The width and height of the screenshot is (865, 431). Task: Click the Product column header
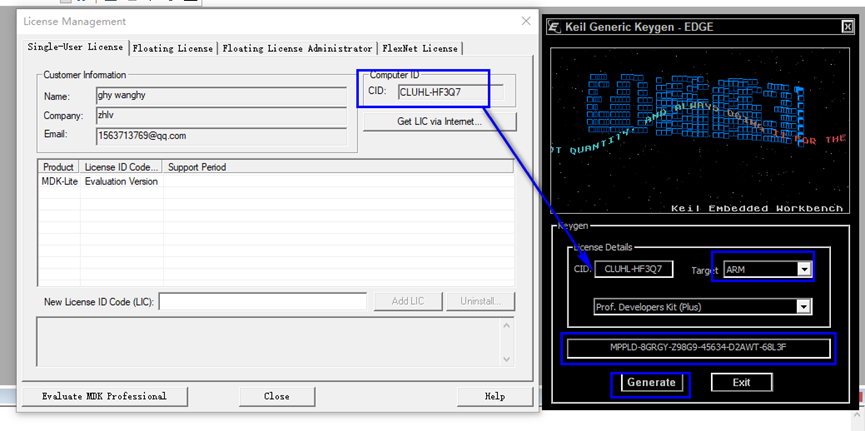[58, 167]
